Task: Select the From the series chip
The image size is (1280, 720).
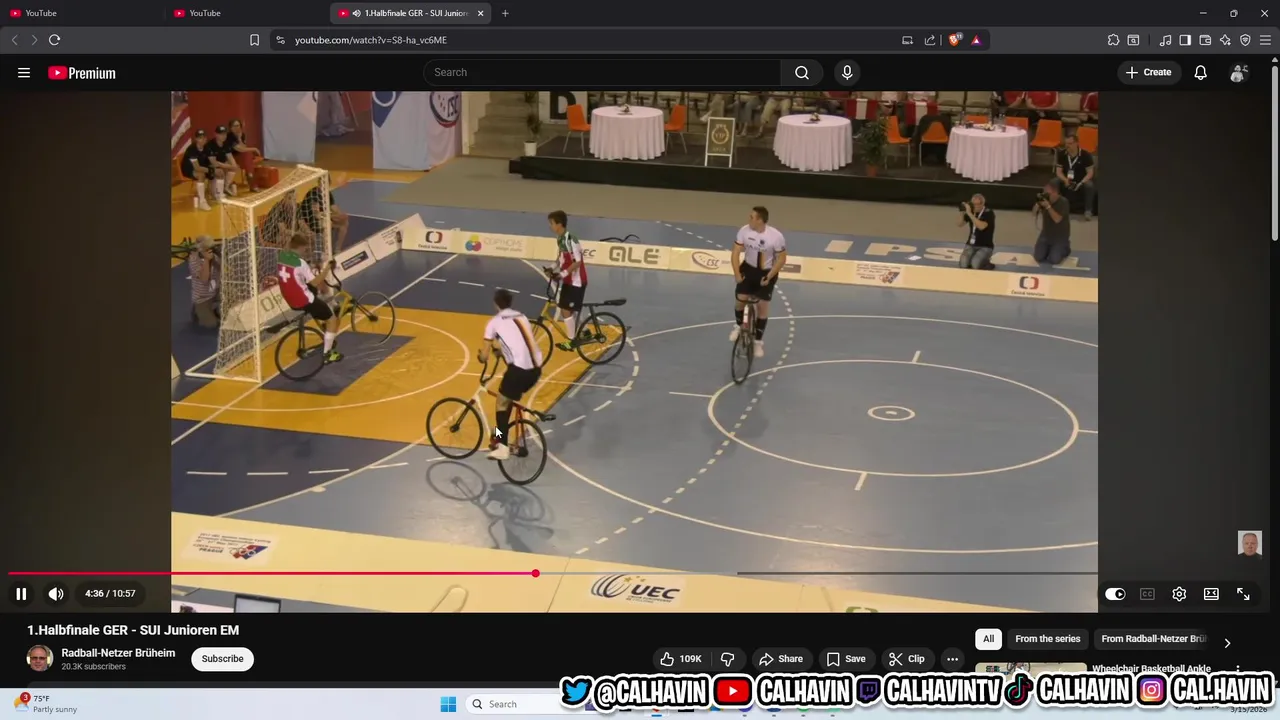Action: pos(1047,639)
